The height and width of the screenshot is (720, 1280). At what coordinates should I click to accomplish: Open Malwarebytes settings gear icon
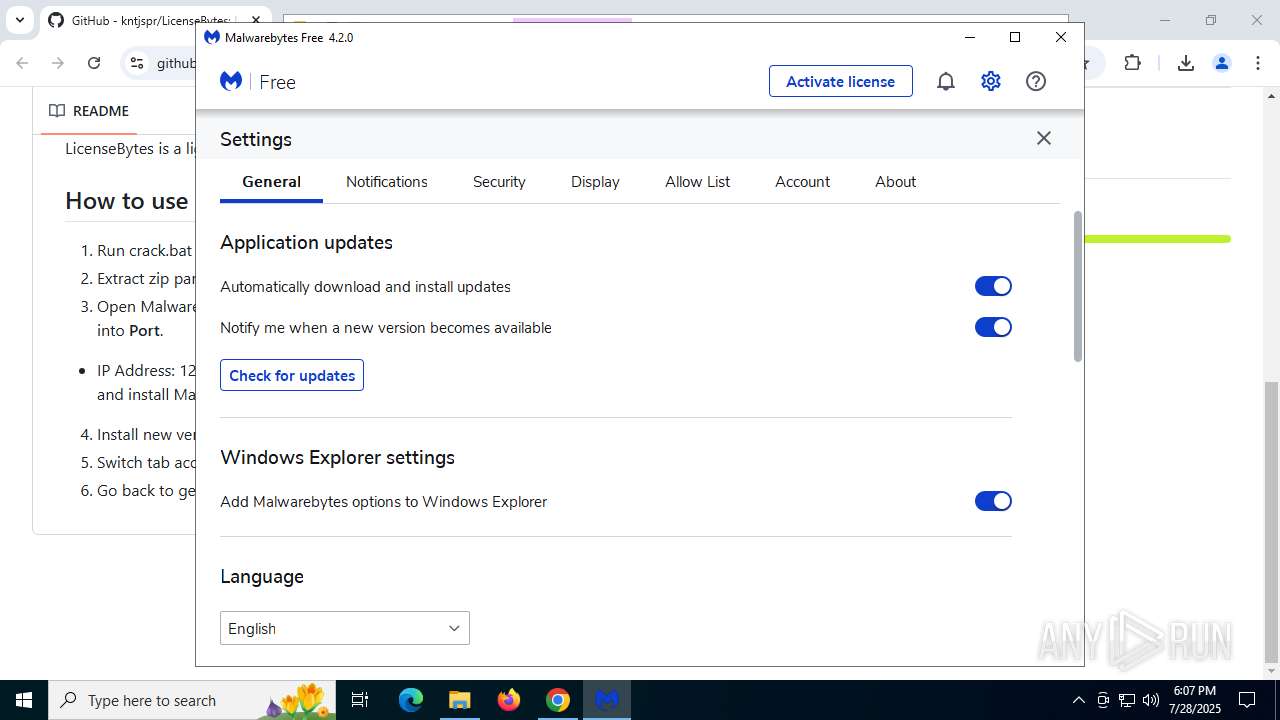coord(991,82)
